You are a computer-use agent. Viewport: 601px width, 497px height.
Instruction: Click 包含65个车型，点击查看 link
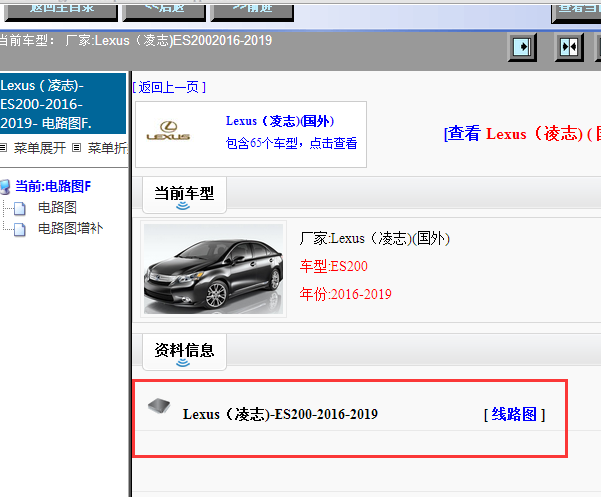(x=291, y=143)
